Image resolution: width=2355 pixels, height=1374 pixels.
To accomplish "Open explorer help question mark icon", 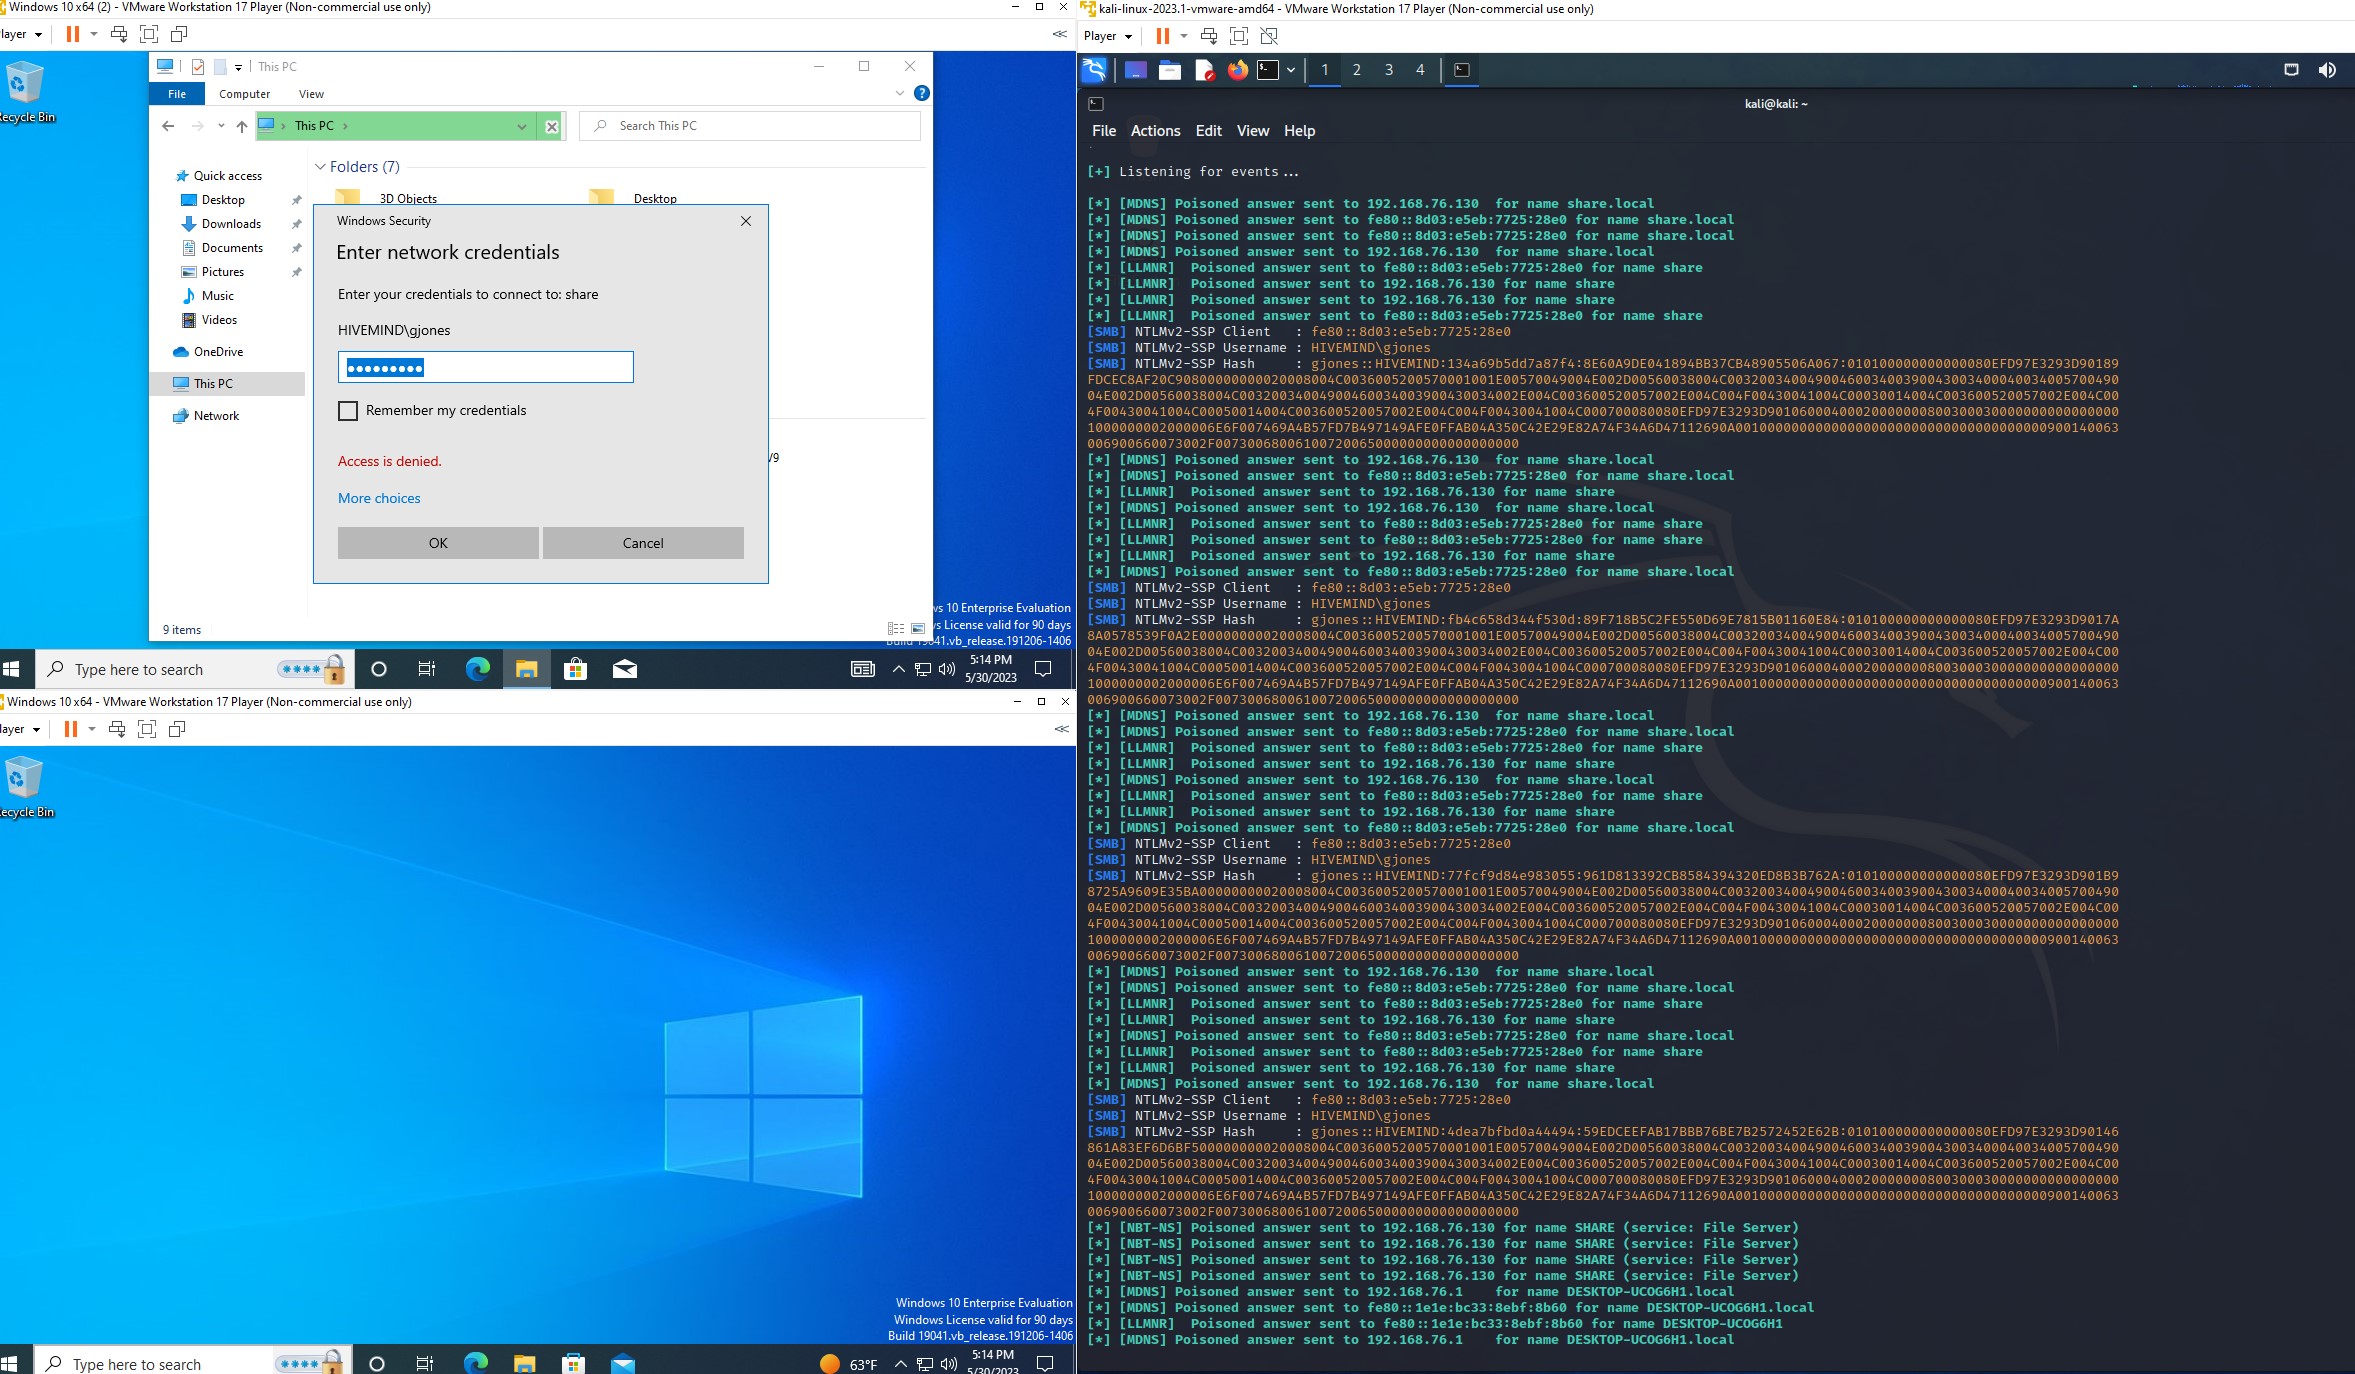I will (x=921, y=93).
